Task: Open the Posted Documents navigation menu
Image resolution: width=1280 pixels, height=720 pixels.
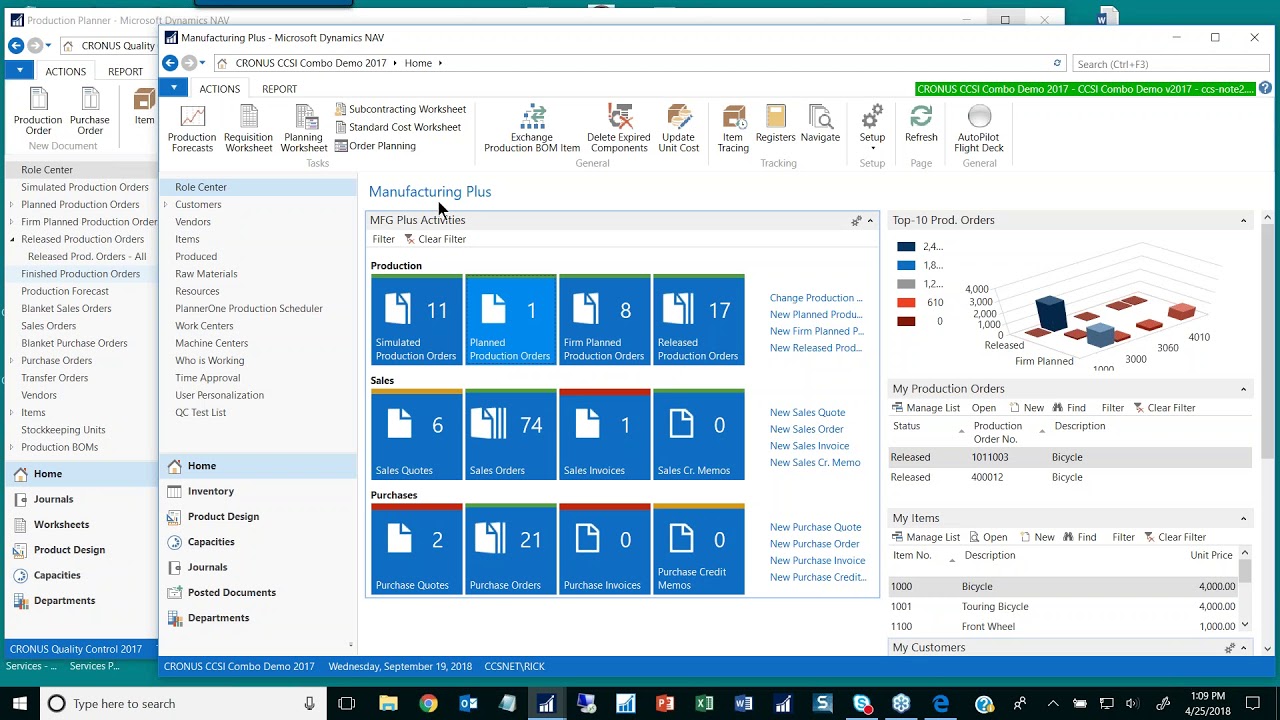Action: [x=231, y=592]
